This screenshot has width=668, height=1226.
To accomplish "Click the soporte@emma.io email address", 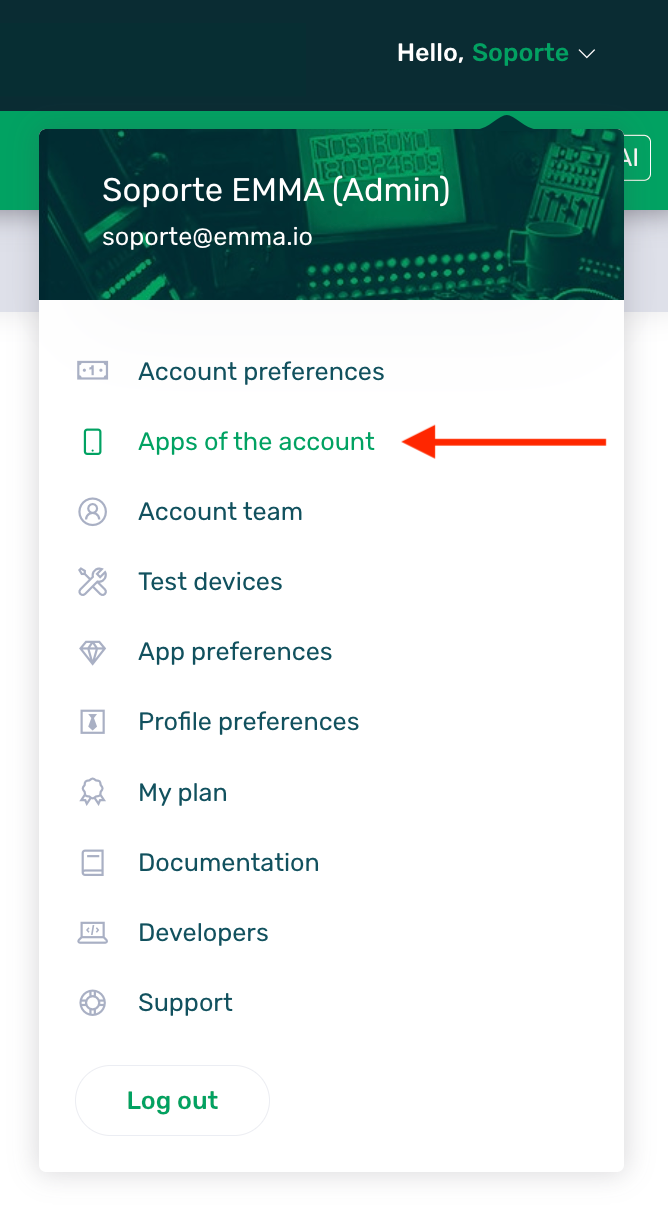I will click(207, 237).
